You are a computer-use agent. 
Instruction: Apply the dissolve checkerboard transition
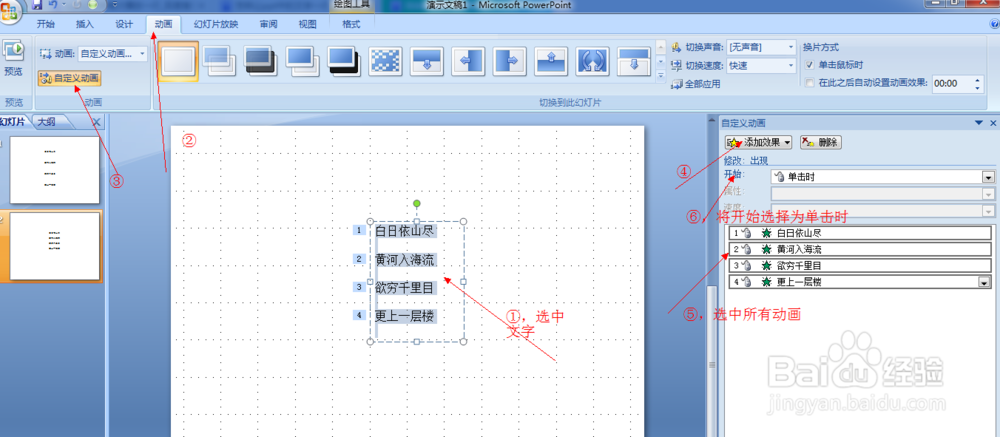pyautogui.click(x=385, y=61)
